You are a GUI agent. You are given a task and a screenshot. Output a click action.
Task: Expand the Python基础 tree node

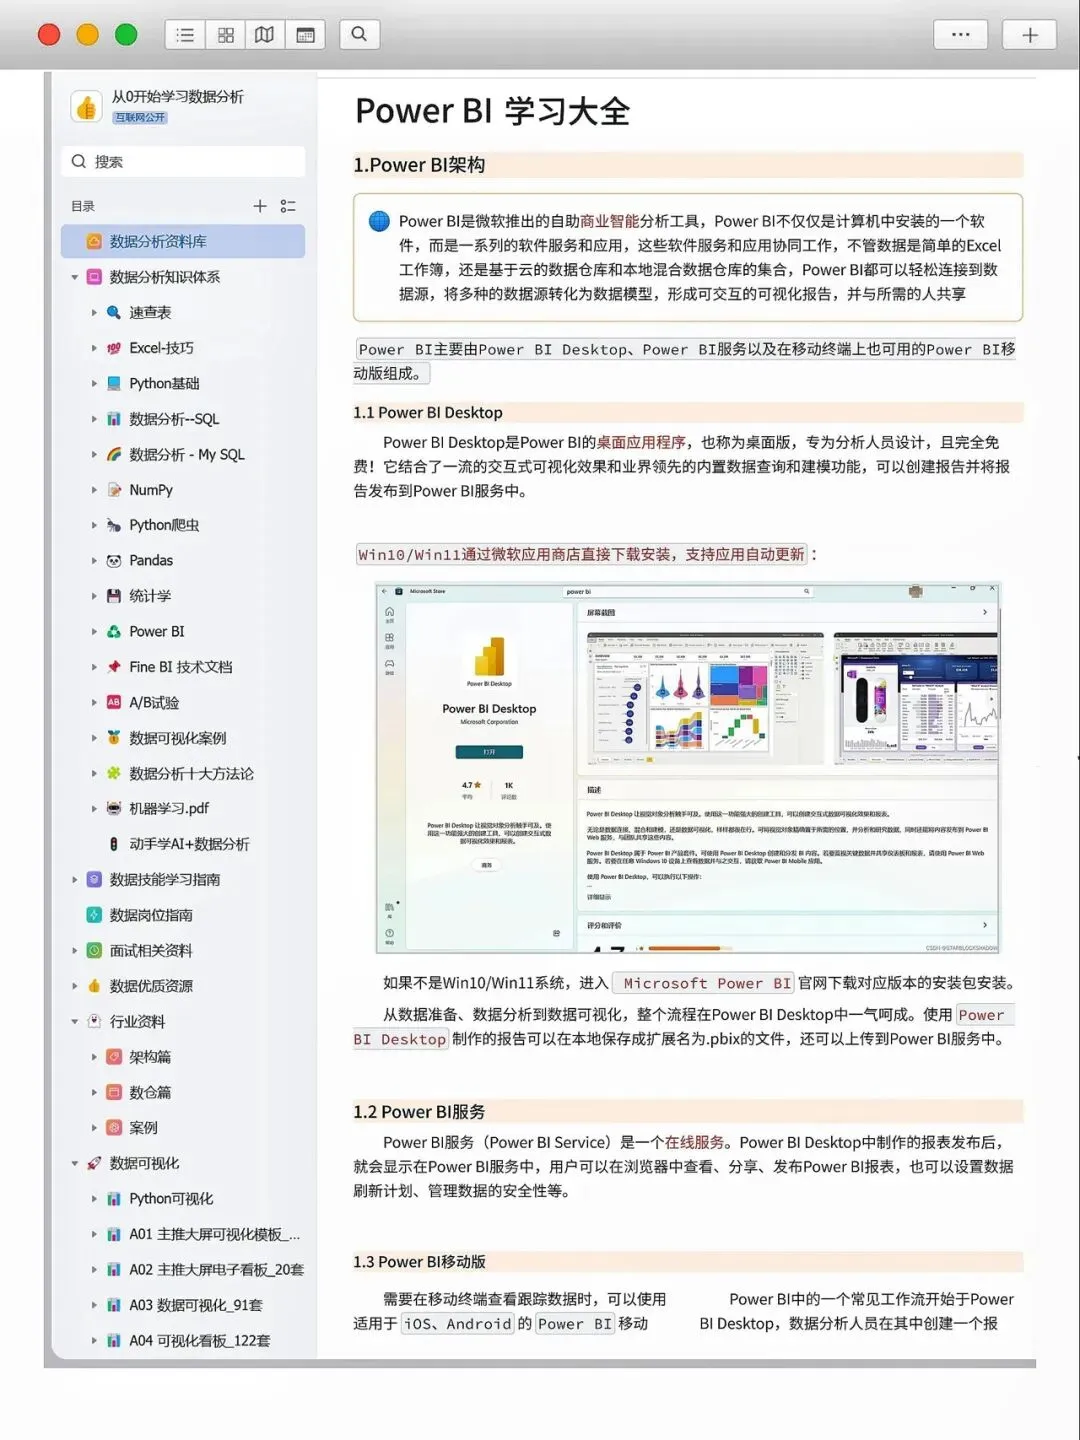(94, 384)
